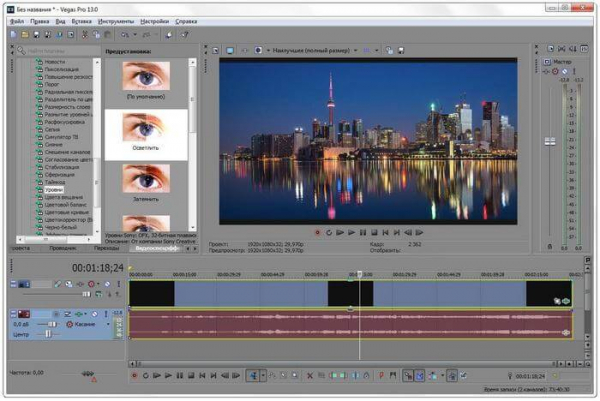
Task: Delete selection with the red X icon
Action: tap(310, 376)
